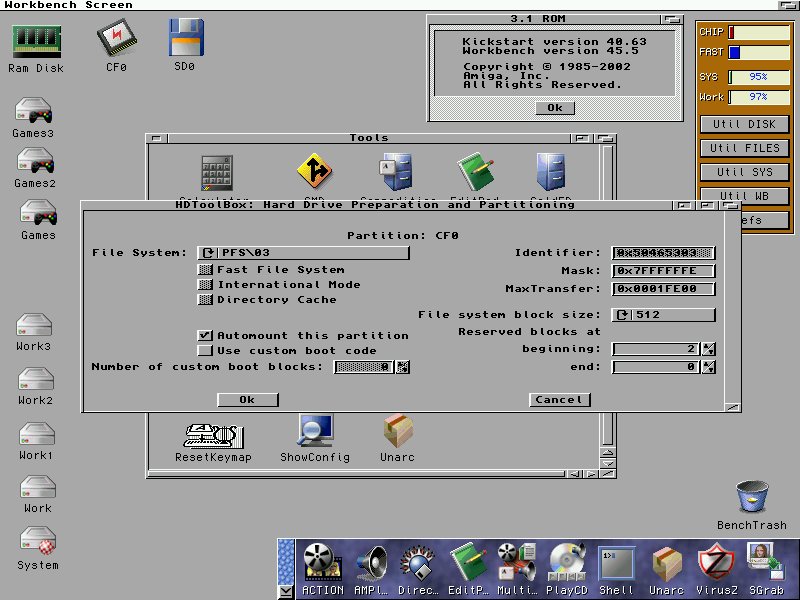The image size is (800, 600).
Task: Click the Tools window scroll-down arrow
Action: coord(608,464)
